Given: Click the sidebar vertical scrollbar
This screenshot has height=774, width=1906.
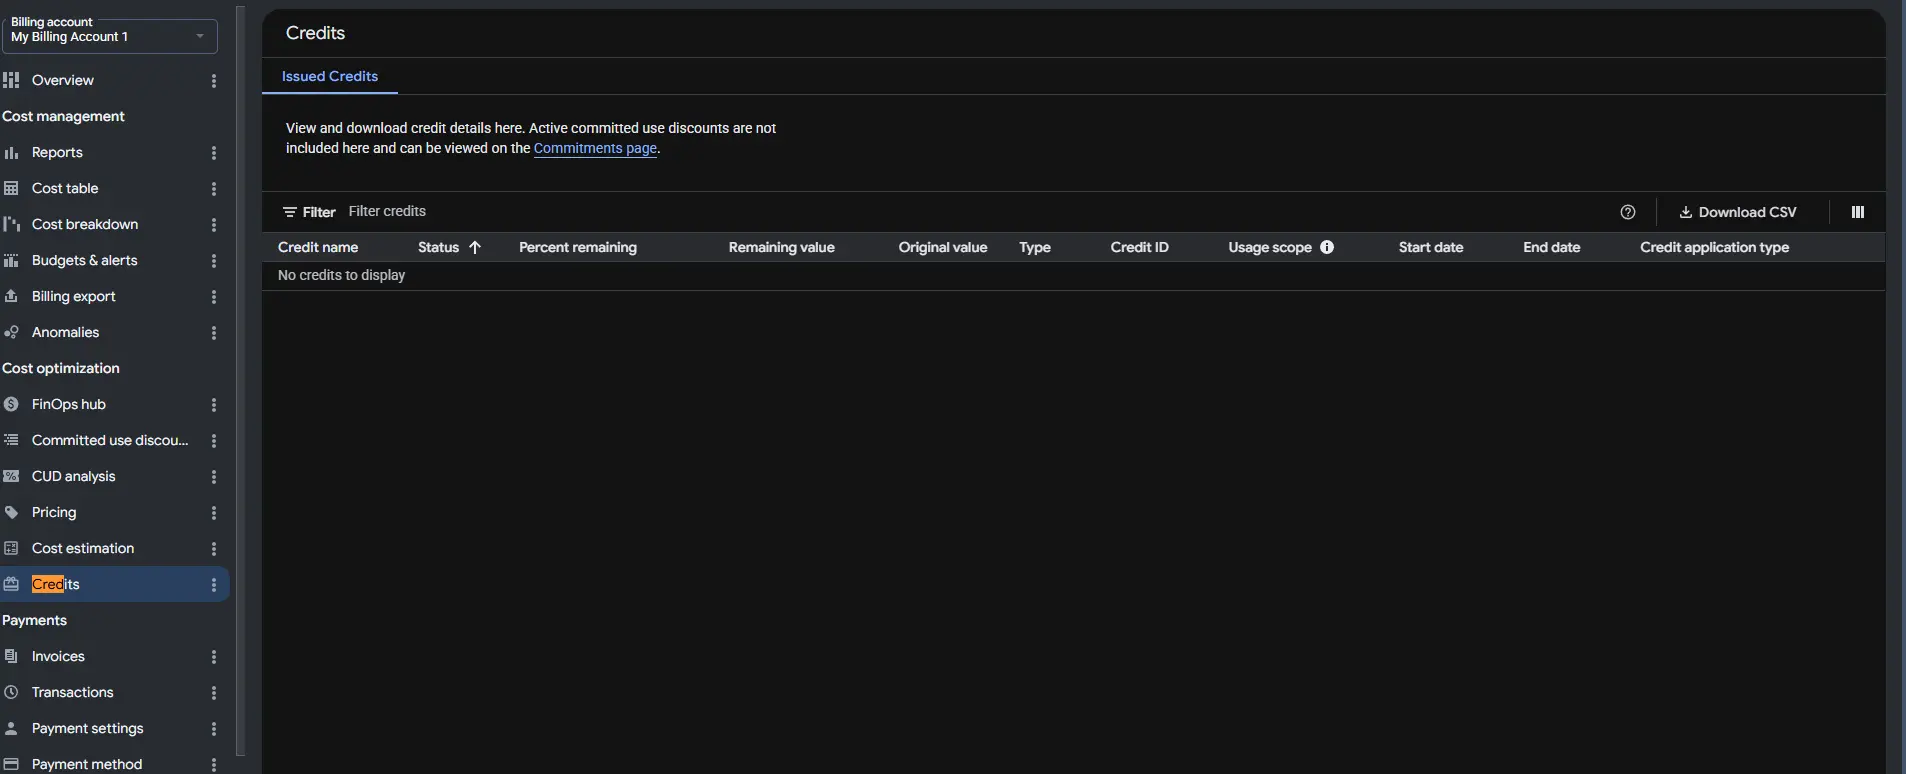Looking at the screenshot, I should coord(240,380).
